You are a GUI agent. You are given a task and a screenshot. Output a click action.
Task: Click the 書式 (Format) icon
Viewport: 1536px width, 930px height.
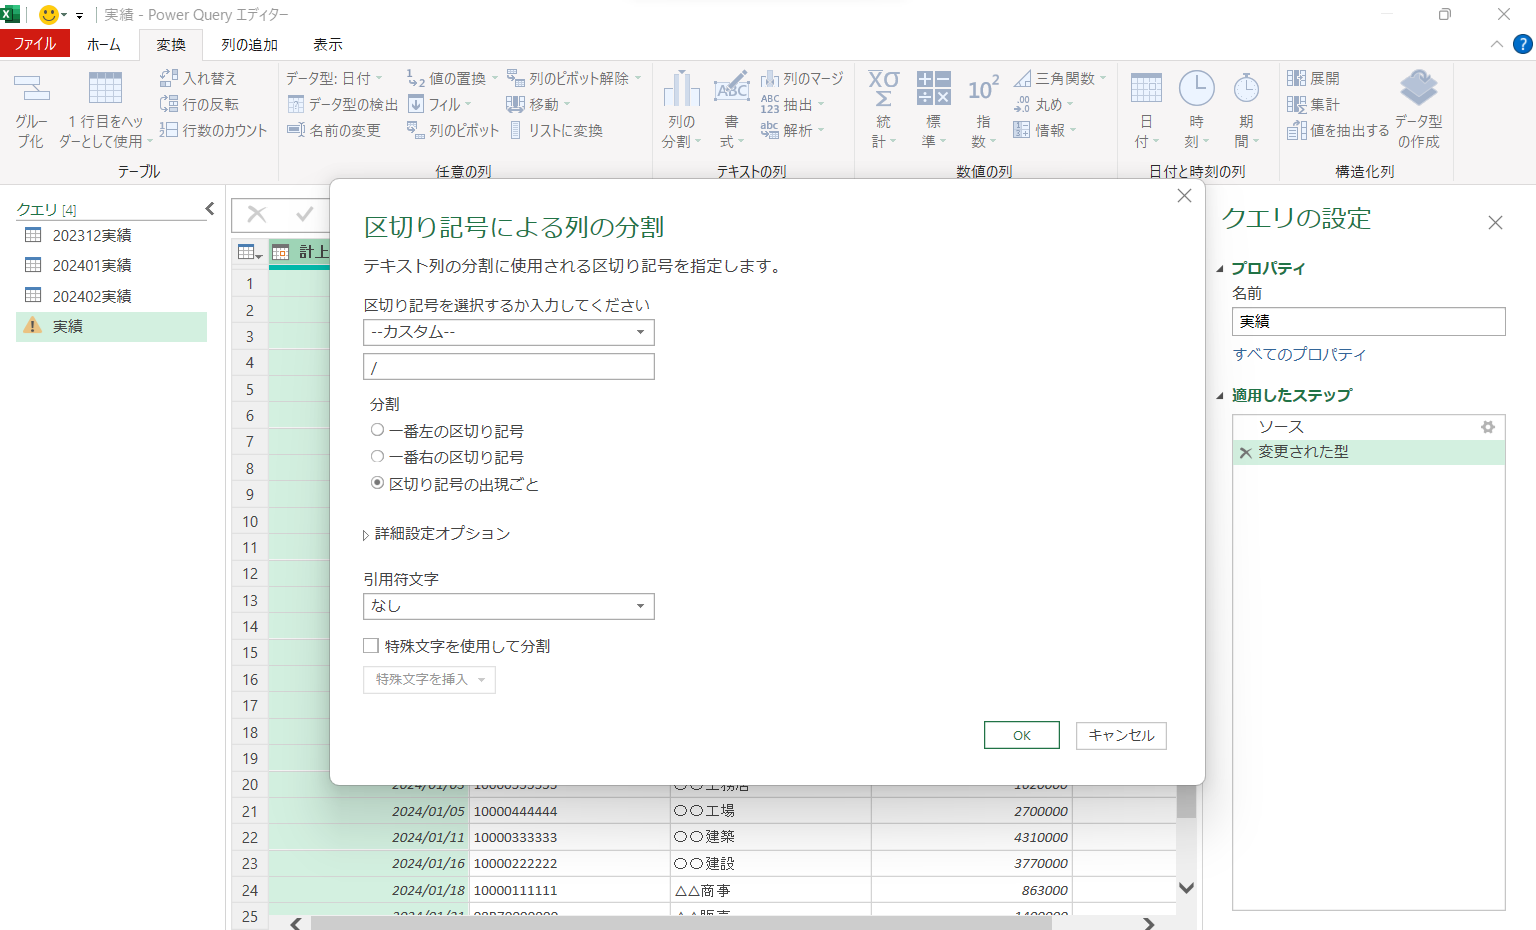click(x=731, y=88)
